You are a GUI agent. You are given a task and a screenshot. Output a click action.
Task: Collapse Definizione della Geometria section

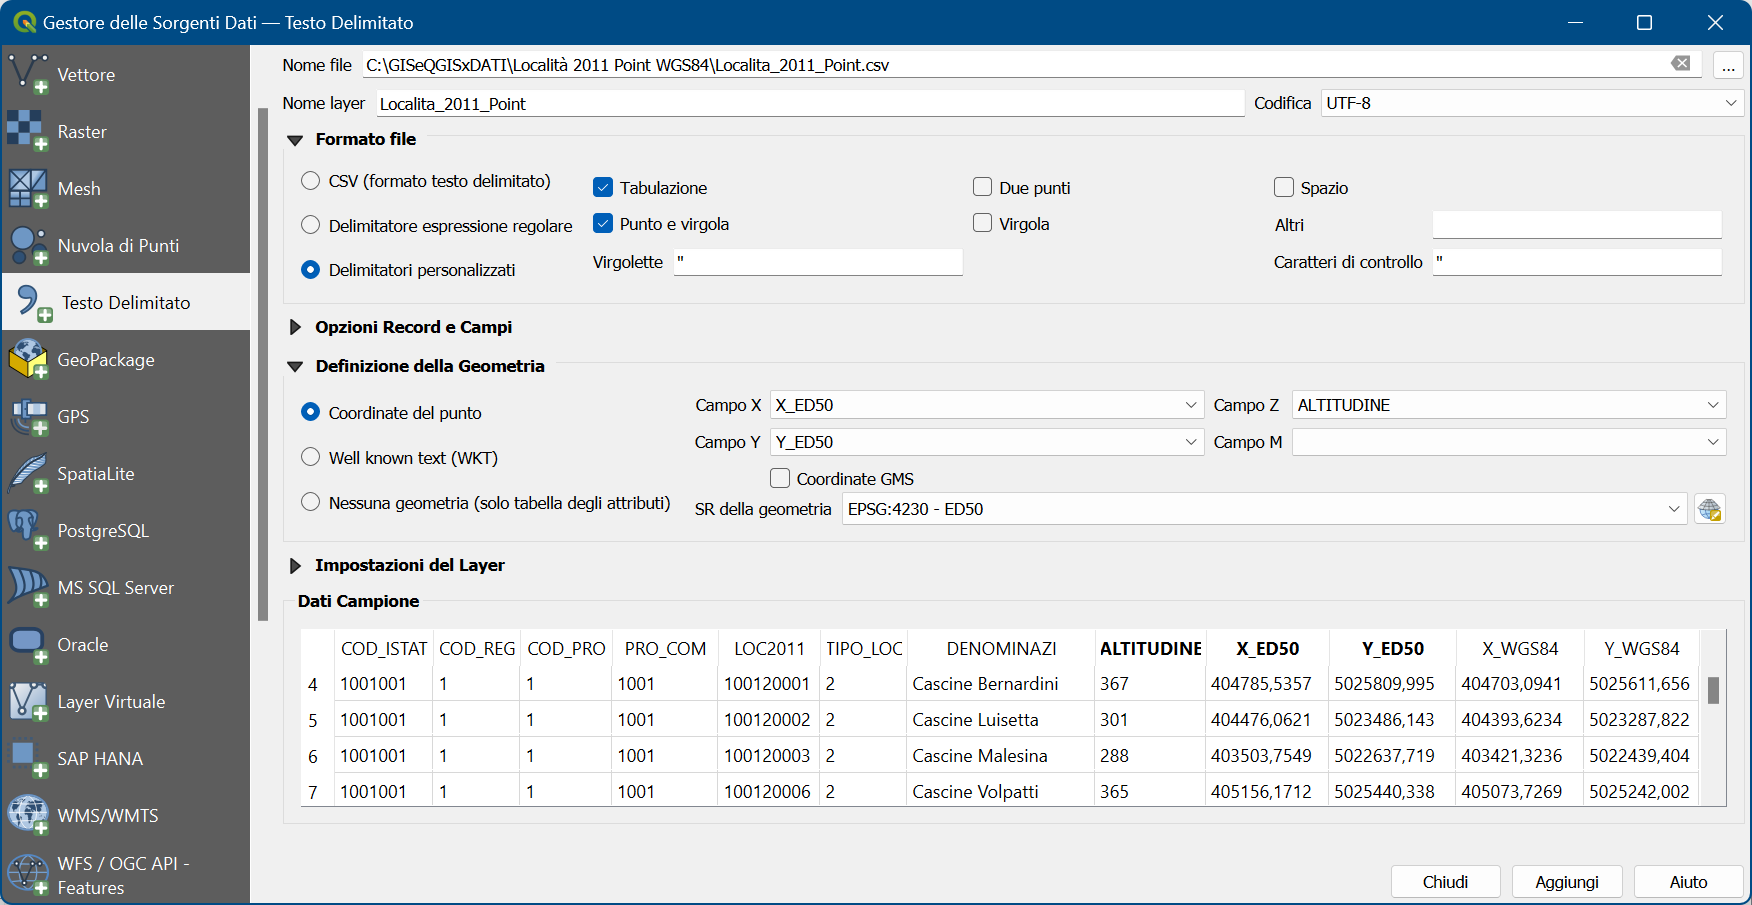pyautogui.click(x=295, y=367)
